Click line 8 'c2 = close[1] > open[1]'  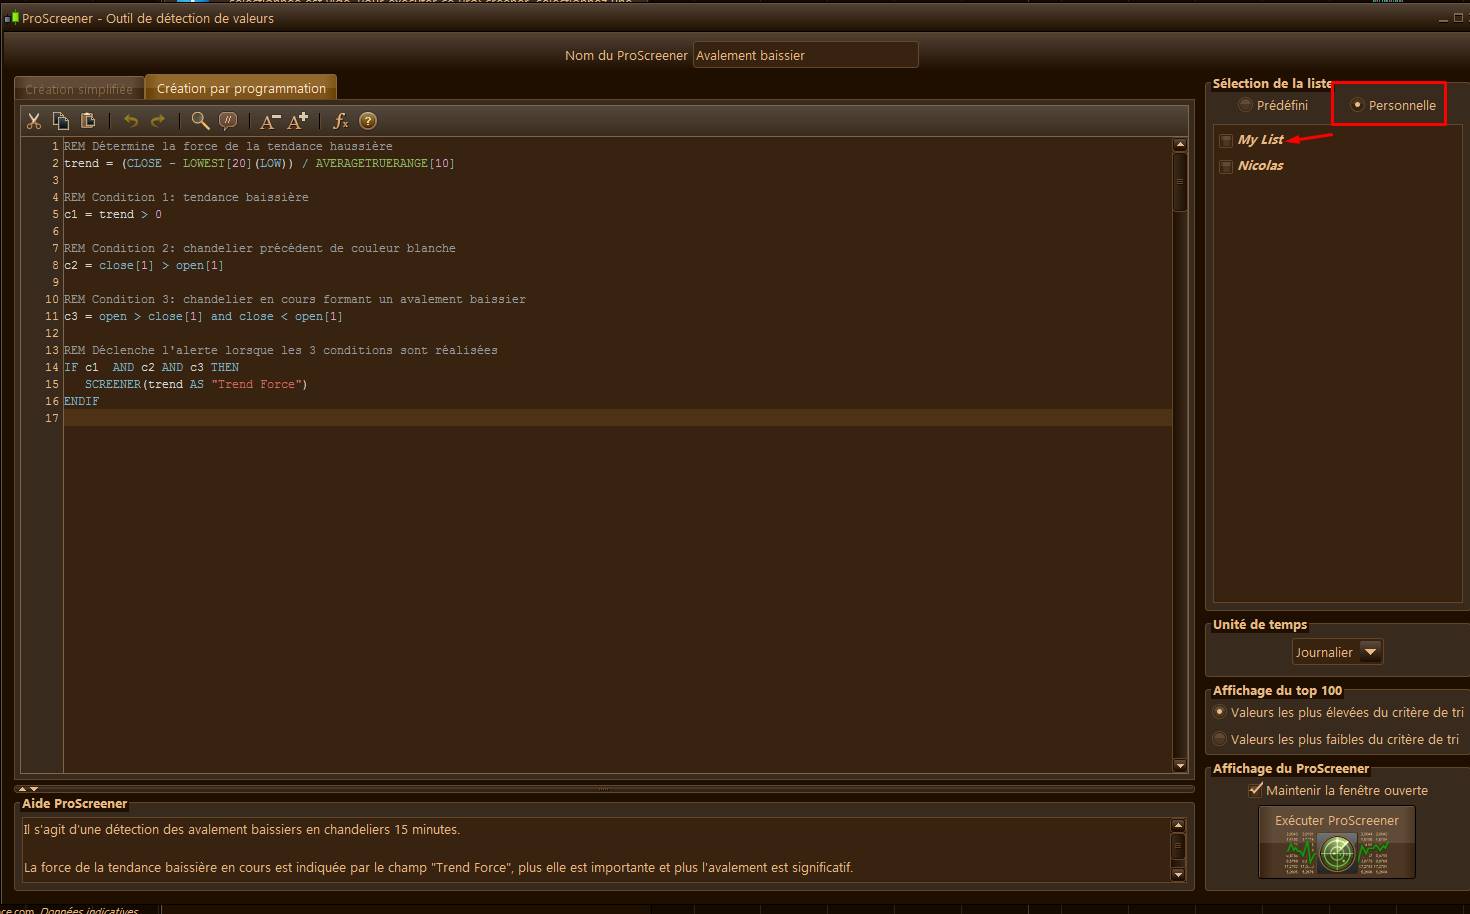point(144,265)
